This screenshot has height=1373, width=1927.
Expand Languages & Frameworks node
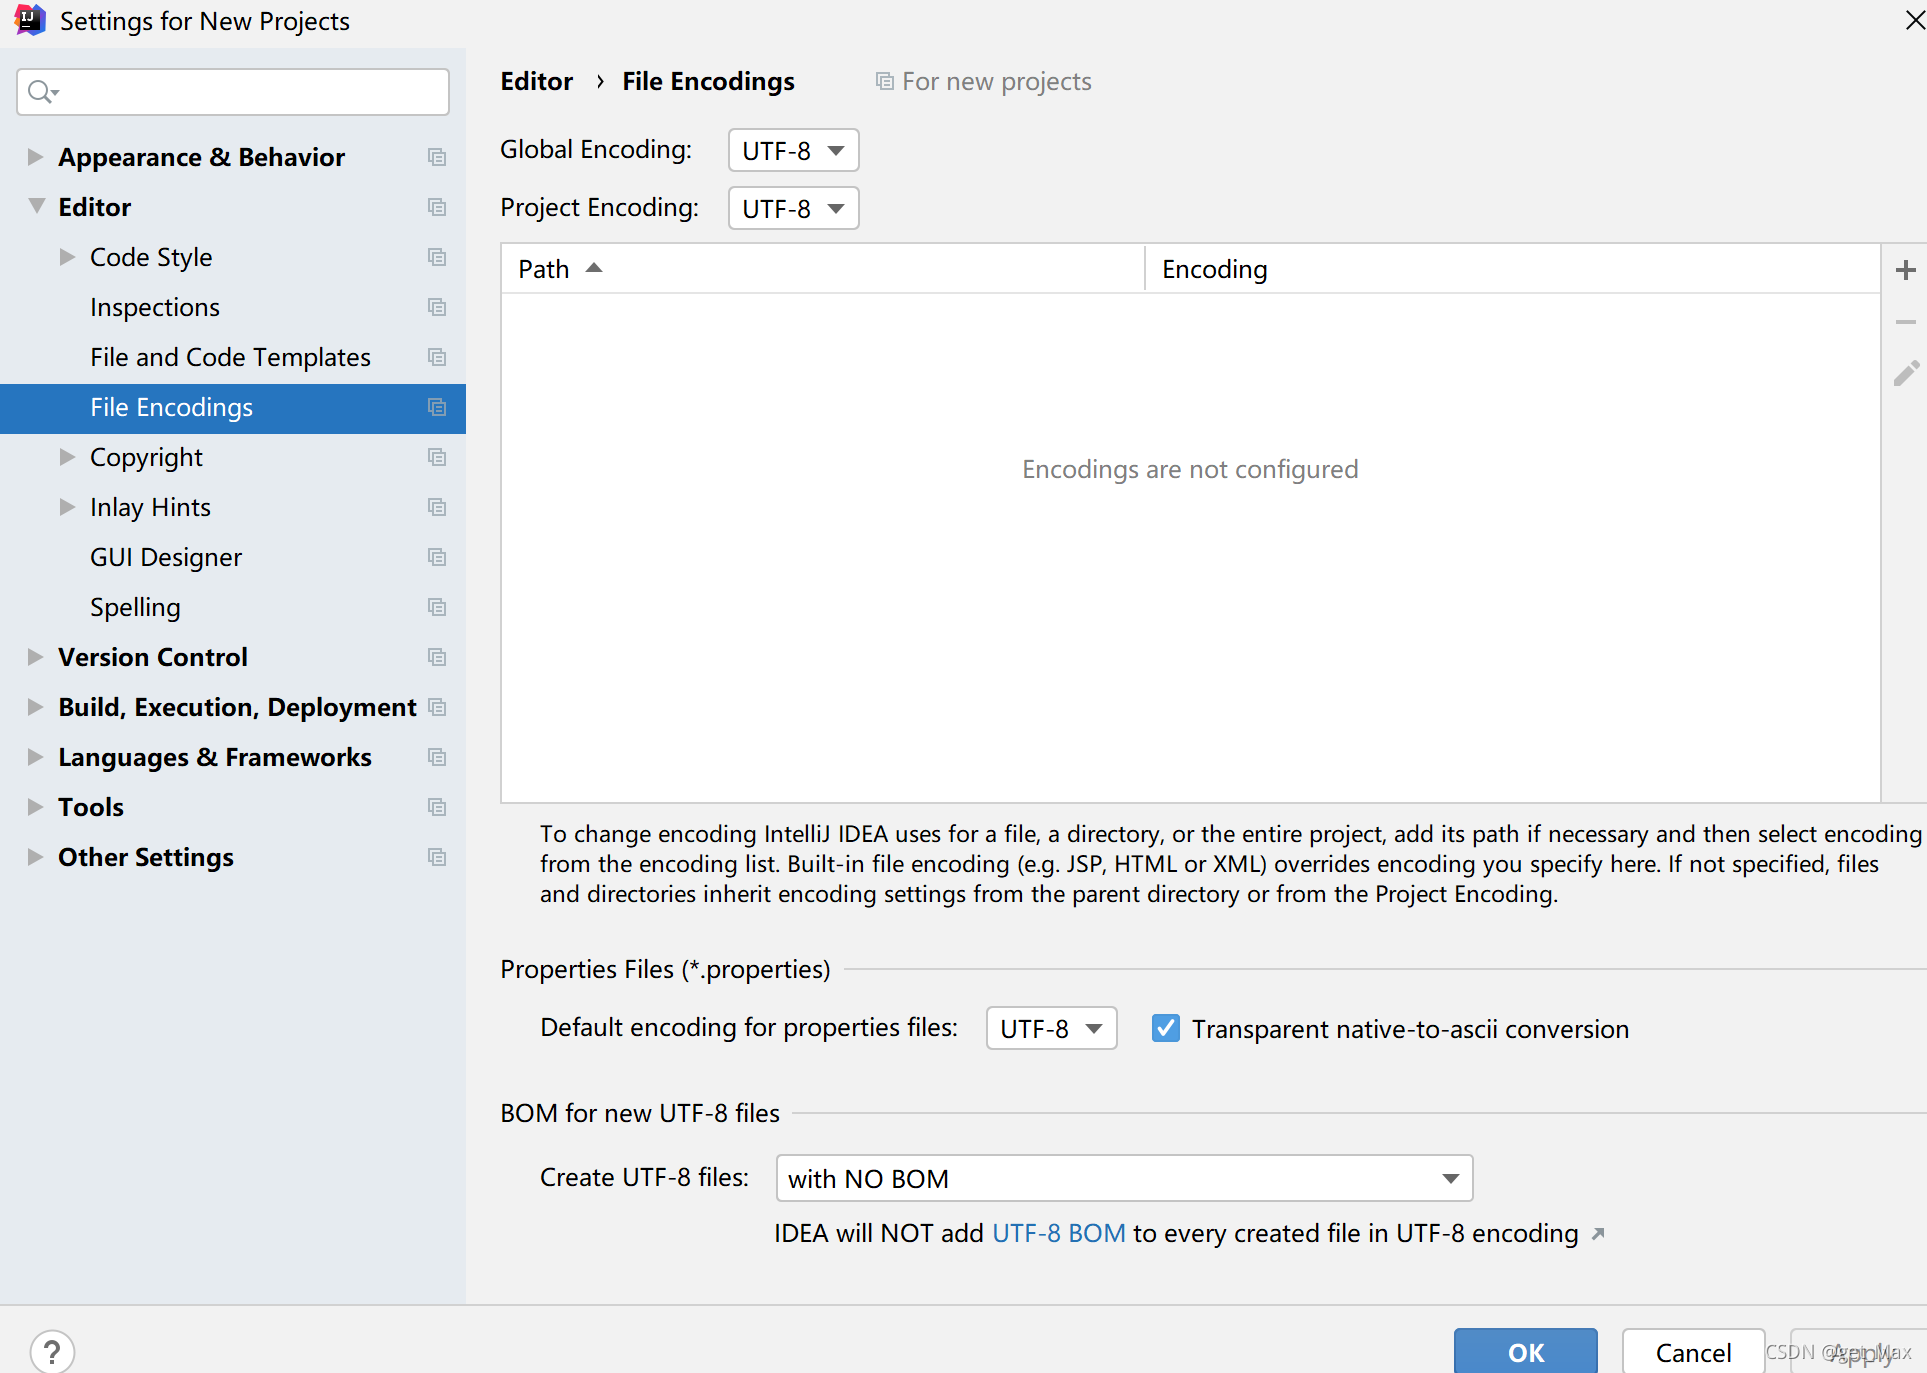[x=35, y=757]
